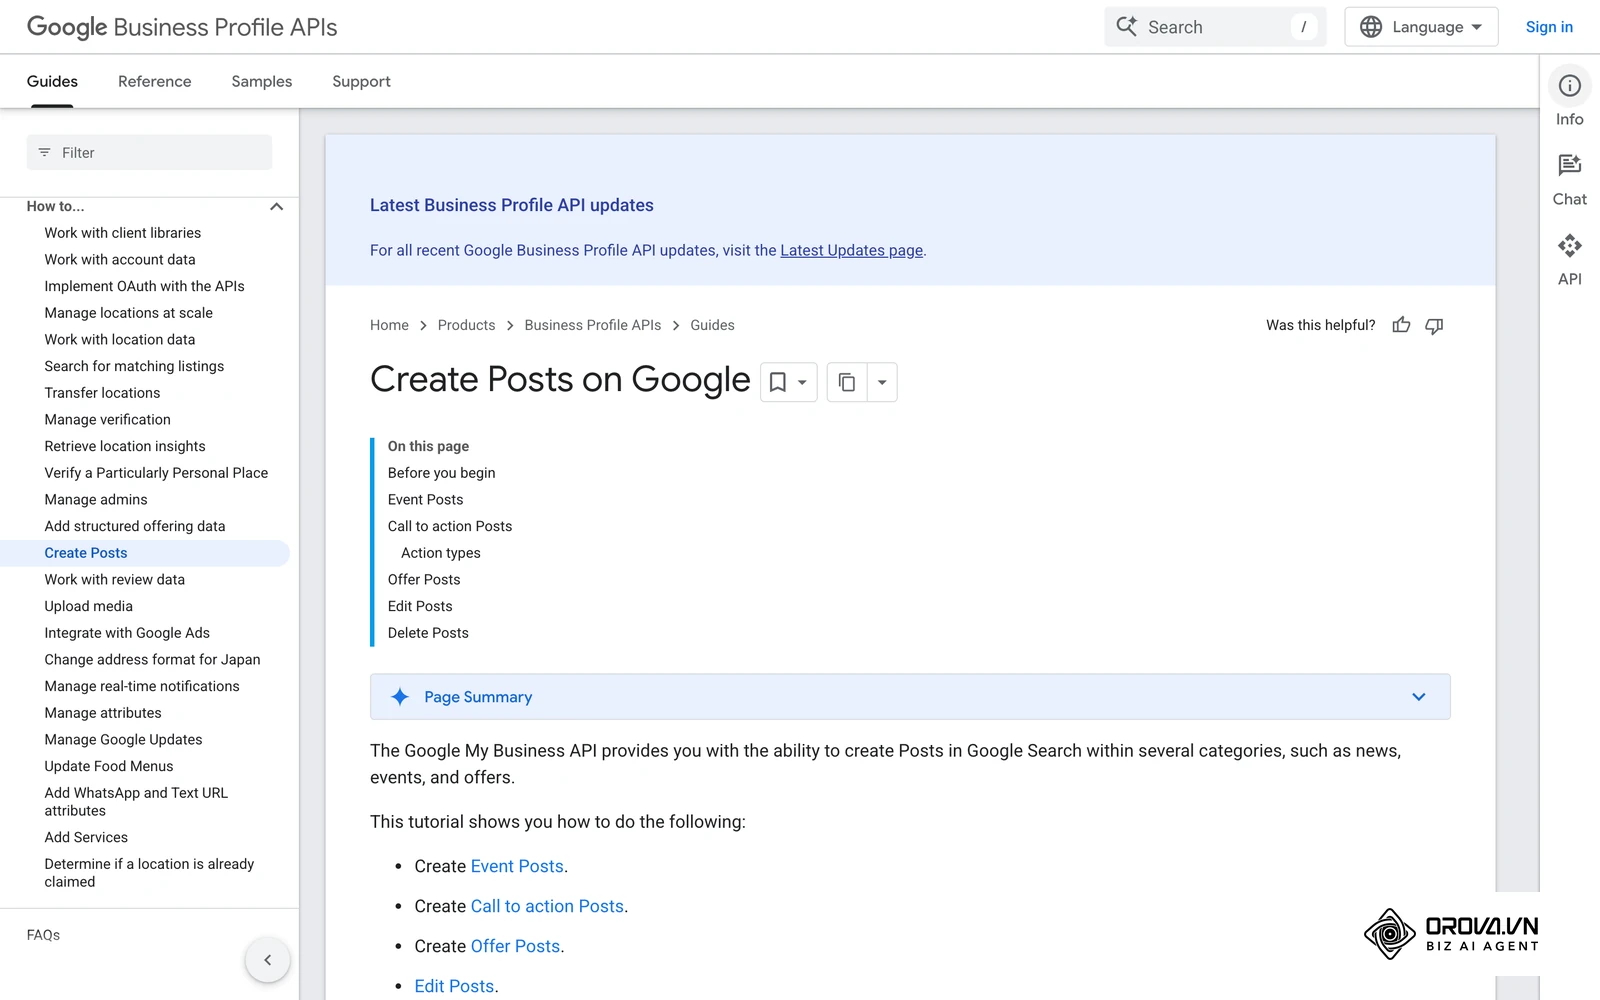Screen dimensions: 1600x1000
Task: Click Products in the breadcrumb
Action: pos(466,325)
